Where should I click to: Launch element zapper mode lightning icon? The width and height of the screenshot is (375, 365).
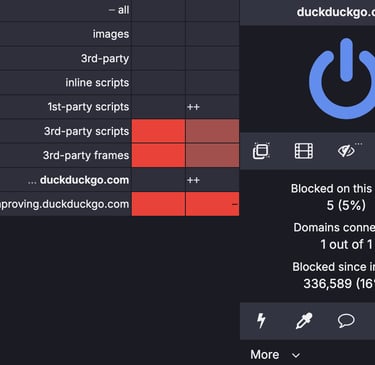point(261,321)
